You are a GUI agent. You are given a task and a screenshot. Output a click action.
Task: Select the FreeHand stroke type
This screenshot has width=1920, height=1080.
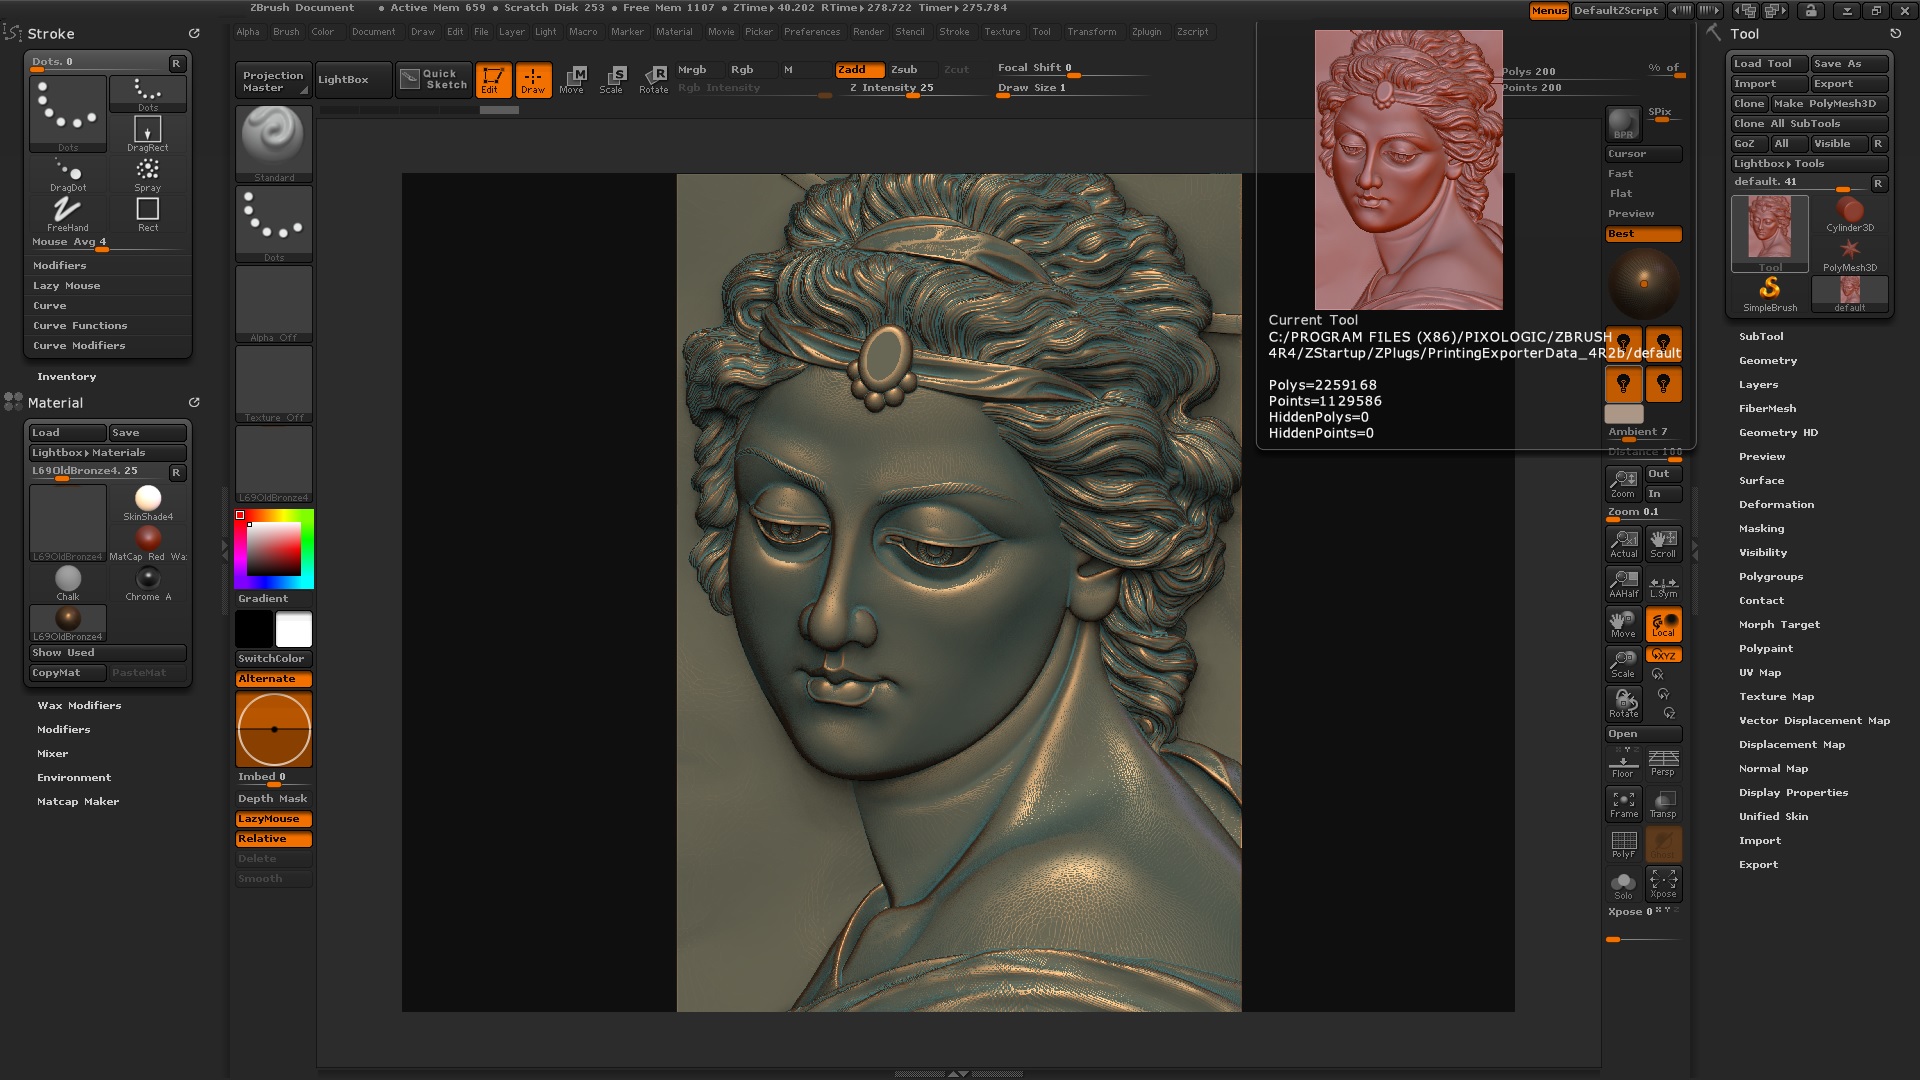67,212
